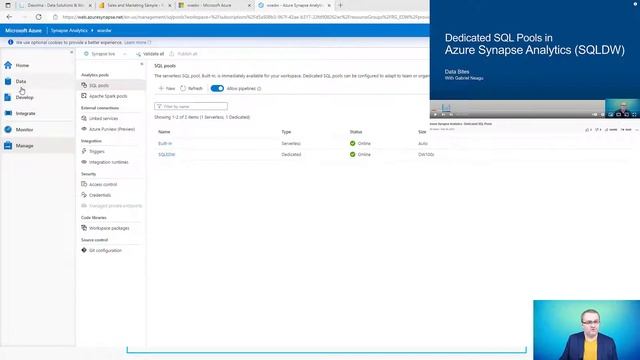Click Microsoft Azure header logo
The height and width of the screenshot is (360, 640).
[x=23, y=31]
